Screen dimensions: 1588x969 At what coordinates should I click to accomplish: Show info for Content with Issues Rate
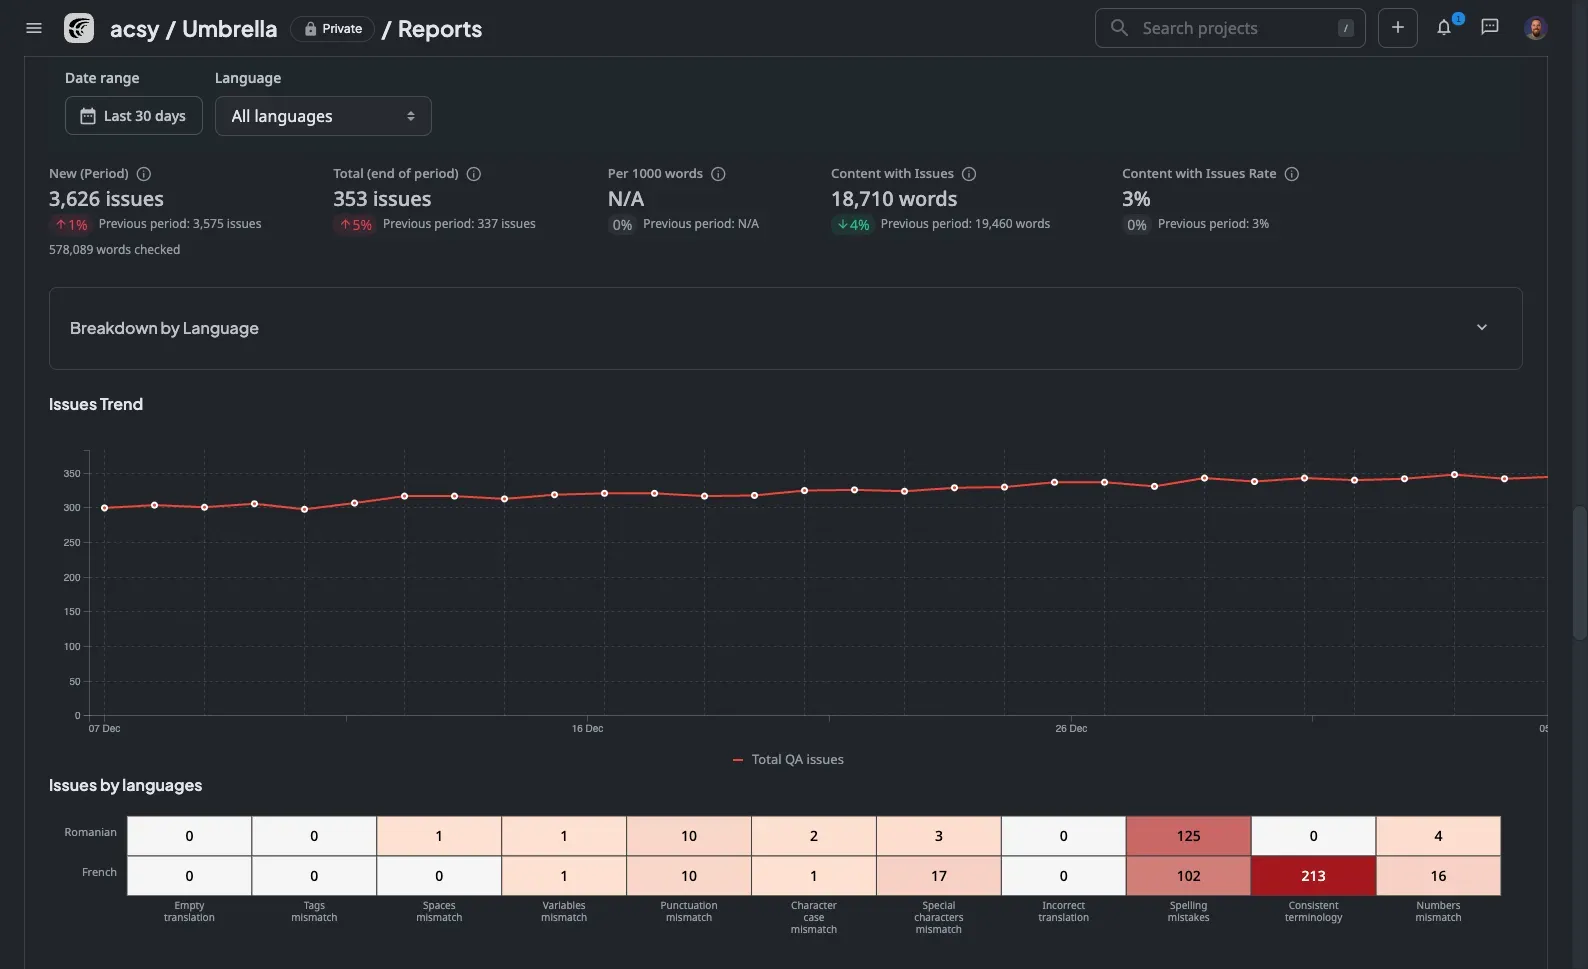(x=1291, y=174)
